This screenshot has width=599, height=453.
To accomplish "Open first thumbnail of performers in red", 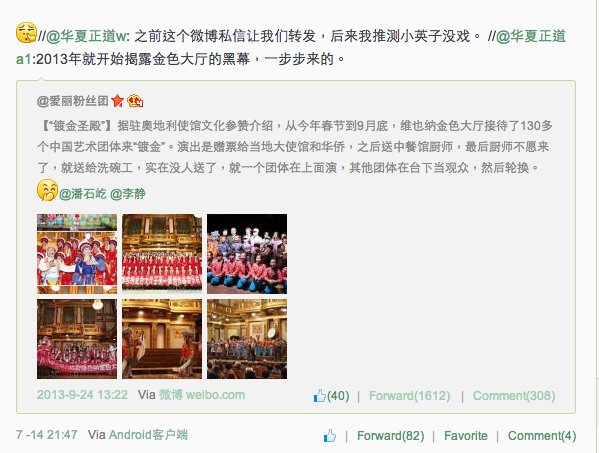I will [77, 254].
